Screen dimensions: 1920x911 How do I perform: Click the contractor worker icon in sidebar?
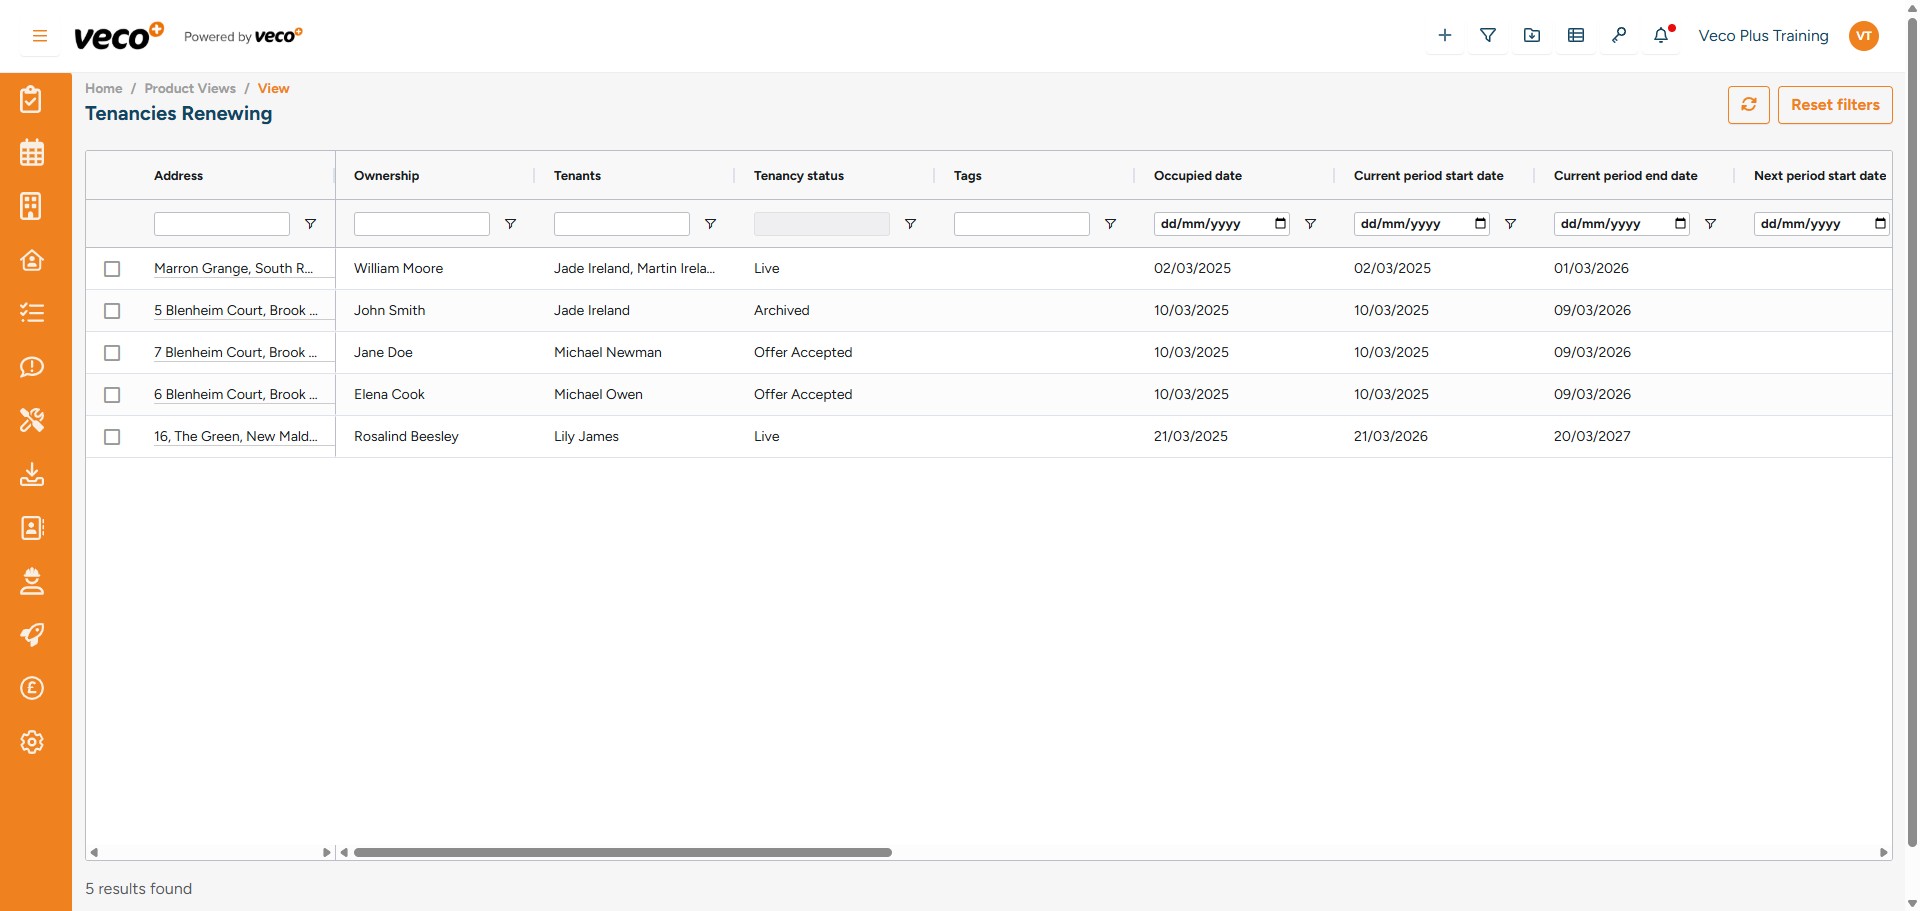[32, 581]
